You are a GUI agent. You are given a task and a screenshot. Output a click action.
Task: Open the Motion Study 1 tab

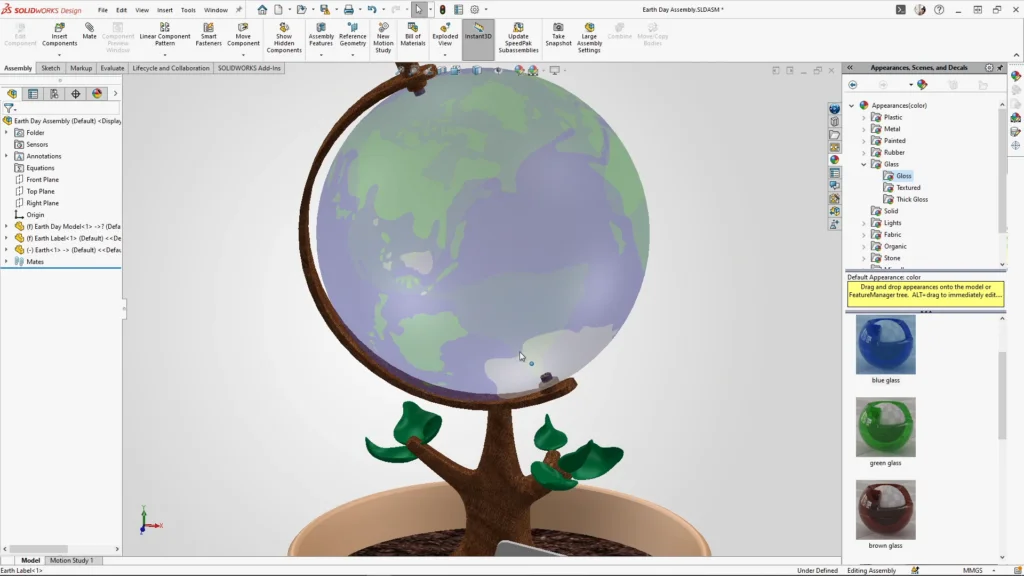[x=71, y=560]
